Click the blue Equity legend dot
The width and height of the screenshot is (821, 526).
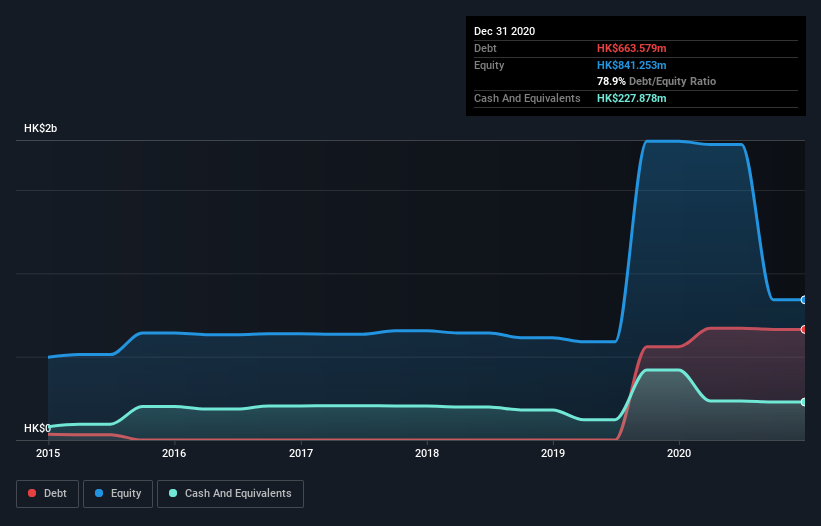[x=99, y=493]
